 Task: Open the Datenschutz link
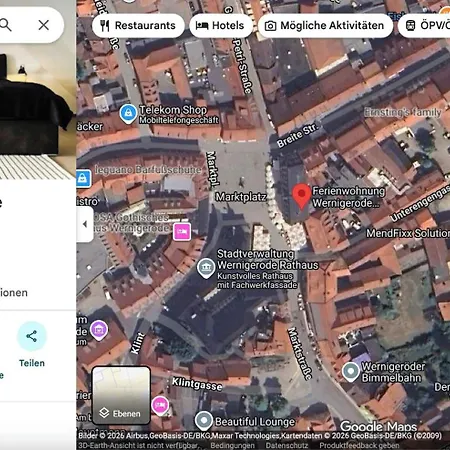[287, 445]
